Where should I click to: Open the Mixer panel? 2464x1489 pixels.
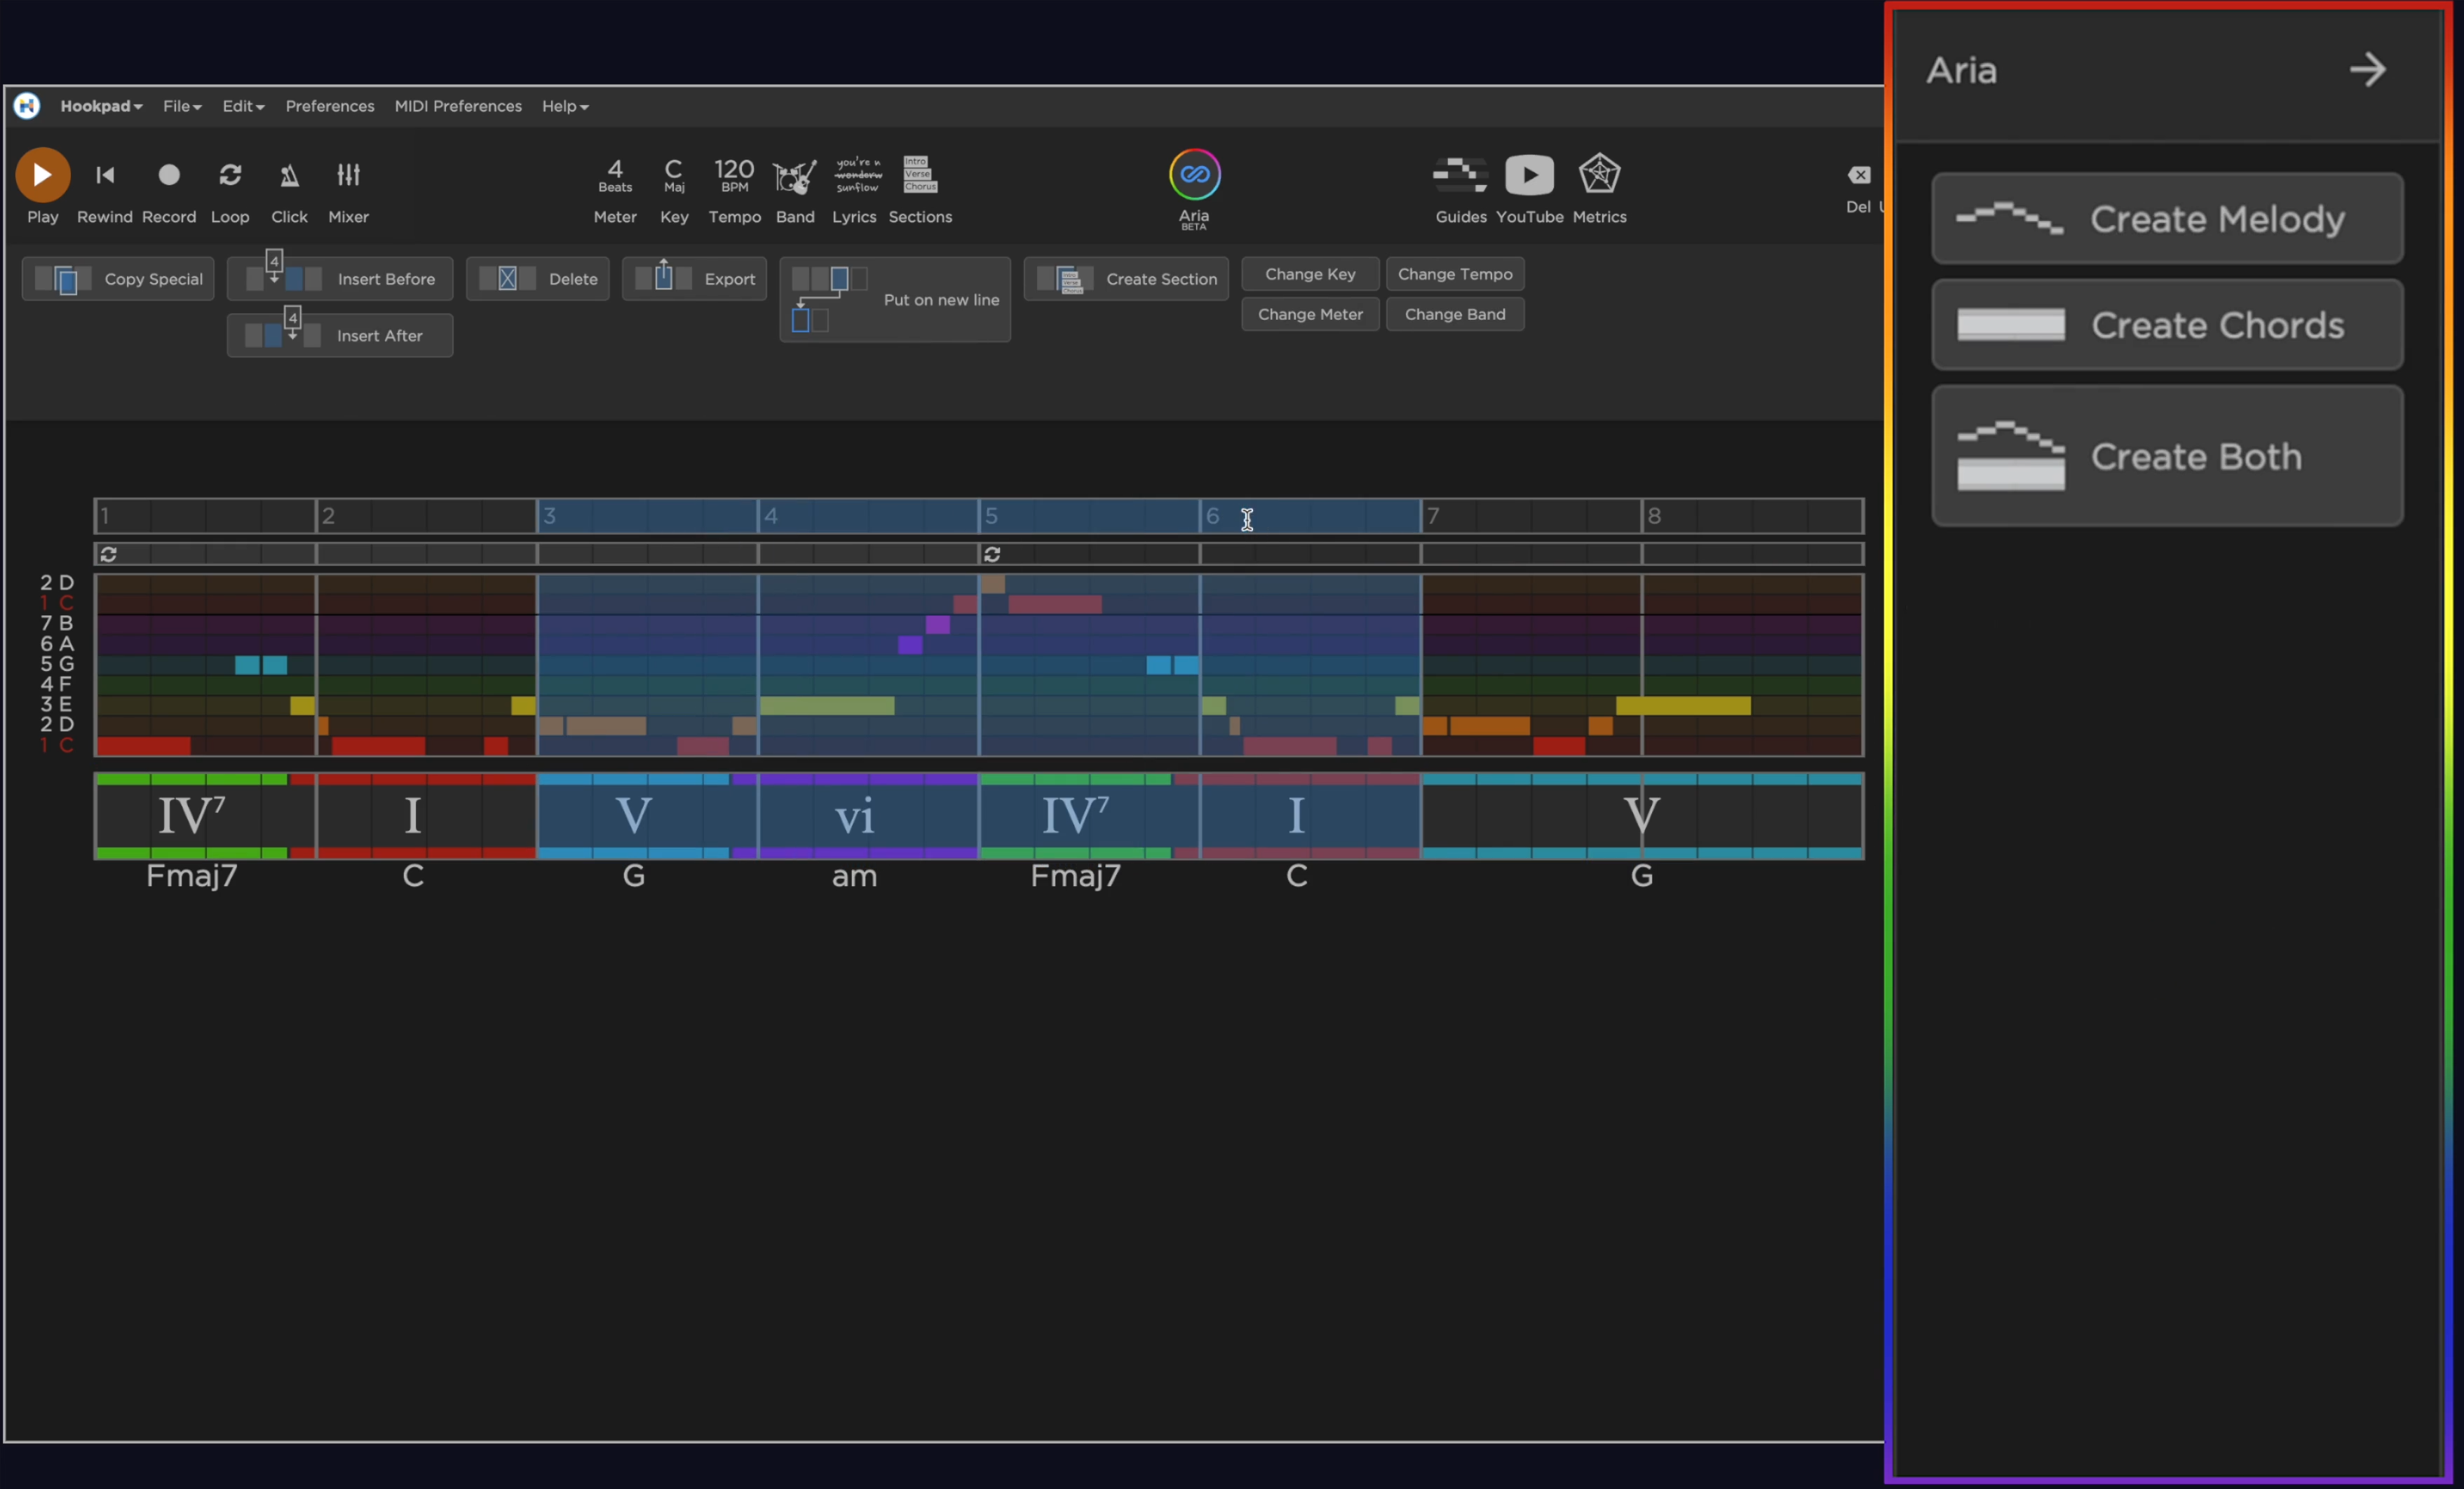tap(348, 175)
